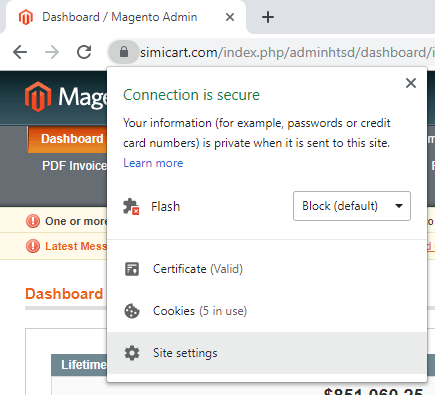
Task: Close the Dashboard / Magento Admin tab
Action: (230, 17)
